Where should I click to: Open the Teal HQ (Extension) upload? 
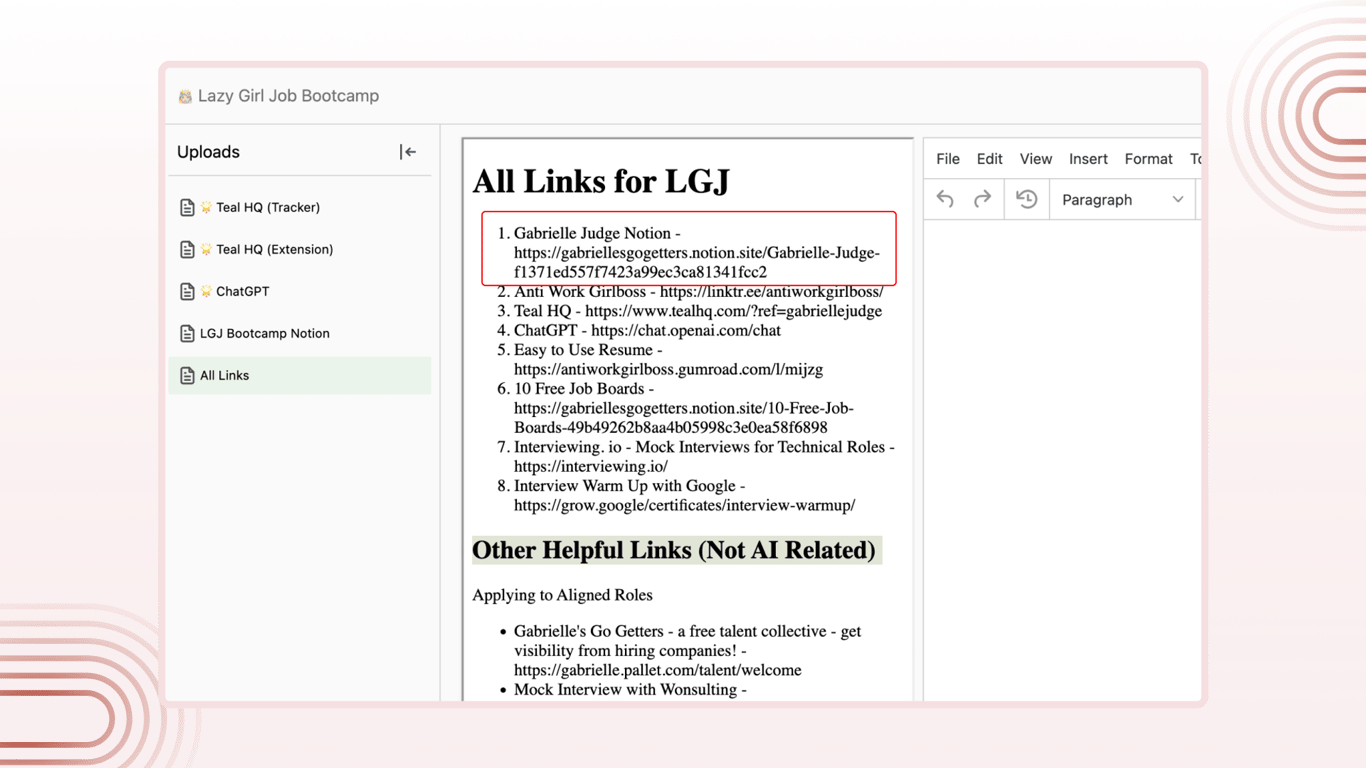pos(300,250)
